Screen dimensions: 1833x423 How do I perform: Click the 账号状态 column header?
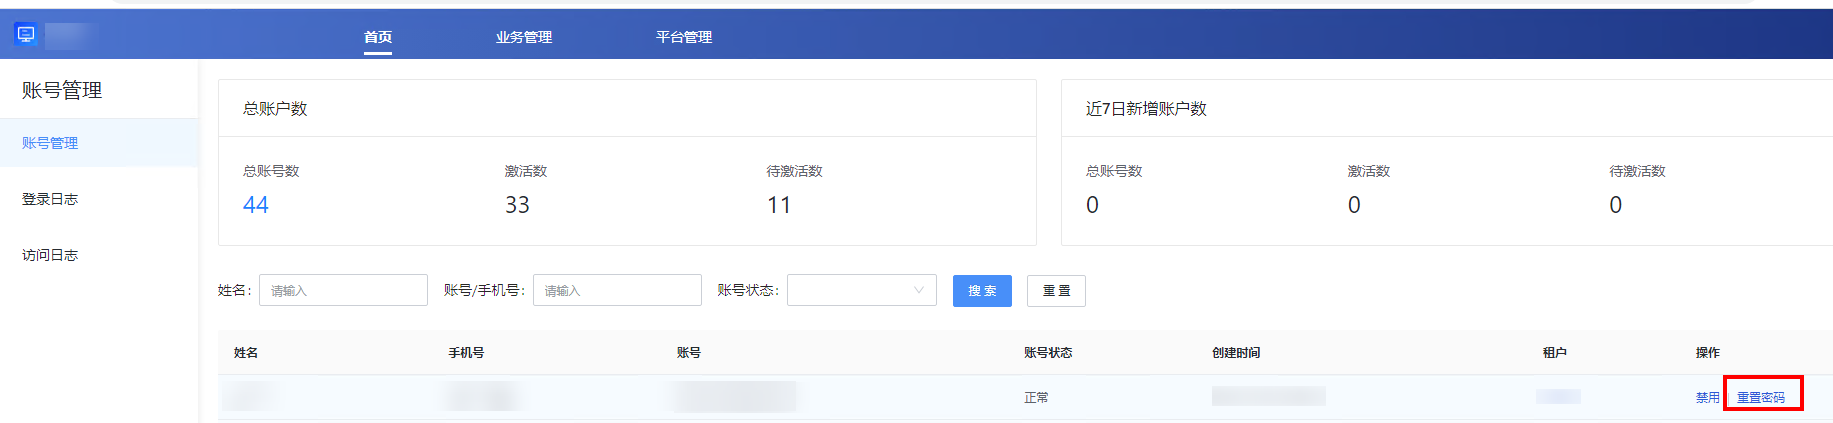pos(1048,353)
